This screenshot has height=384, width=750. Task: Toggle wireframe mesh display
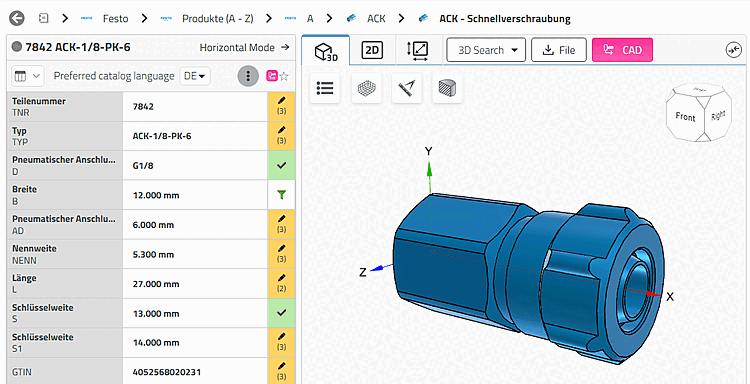pos(366,88)
